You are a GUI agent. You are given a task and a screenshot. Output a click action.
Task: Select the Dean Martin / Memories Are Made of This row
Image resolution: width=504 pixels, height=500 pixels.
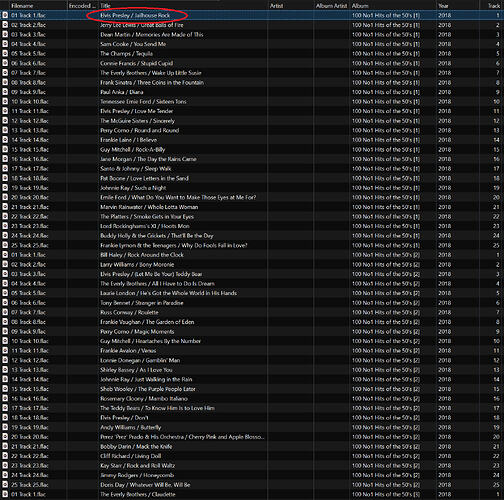tap(252, 35)
